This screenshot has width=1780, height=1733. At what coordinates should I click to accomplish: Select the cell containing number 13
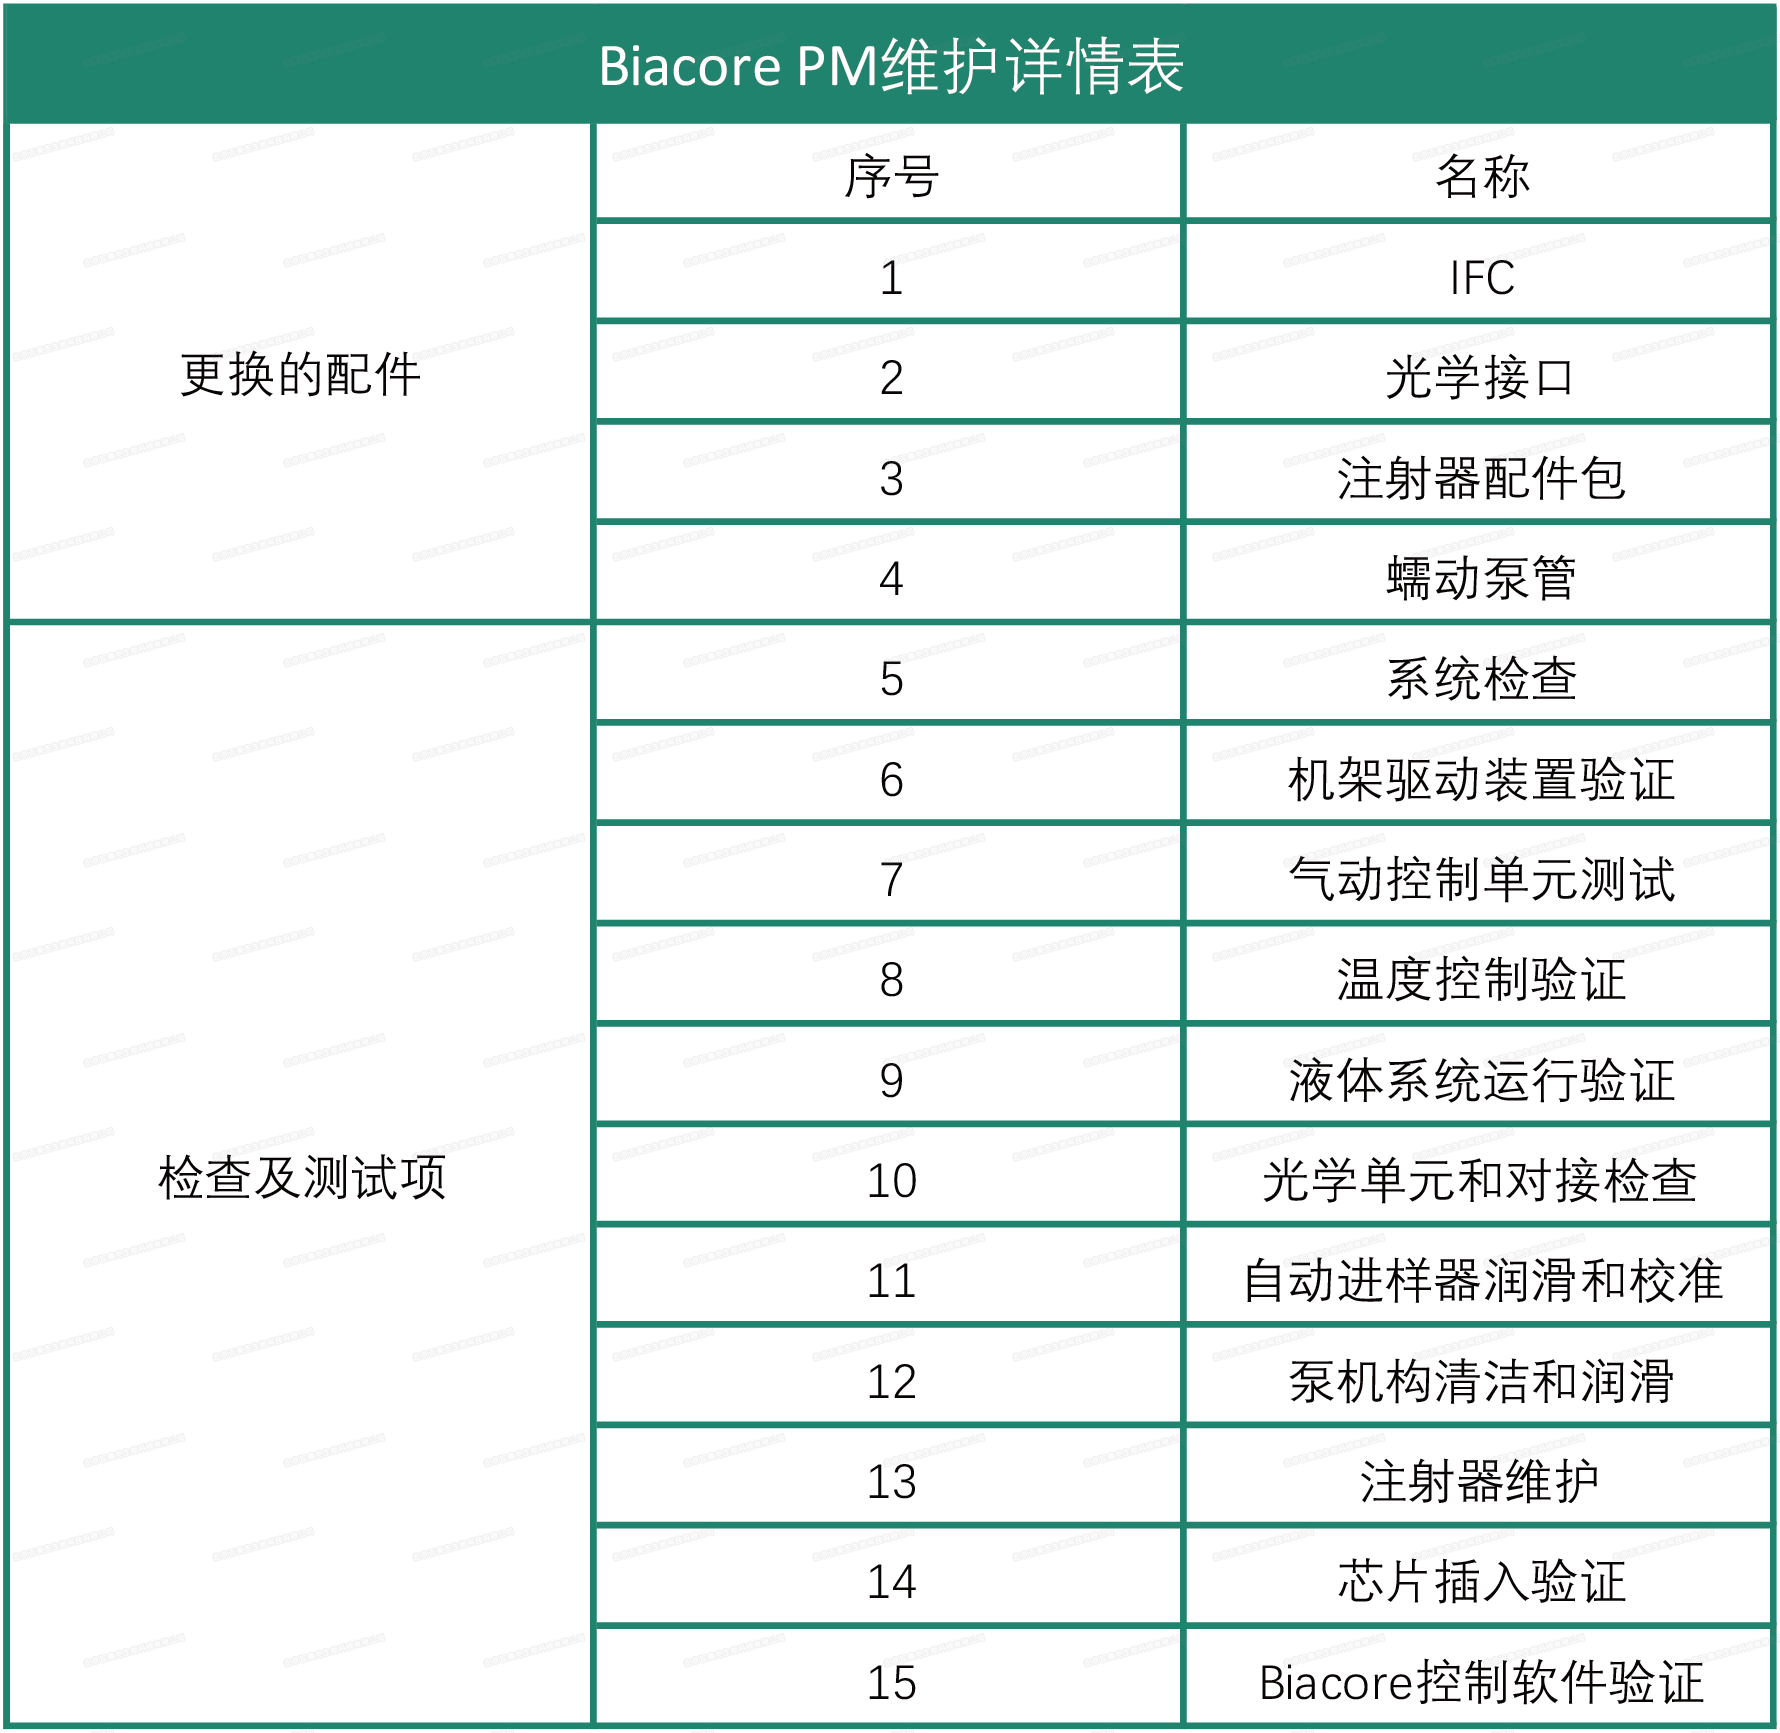[x=889, y=1476]
